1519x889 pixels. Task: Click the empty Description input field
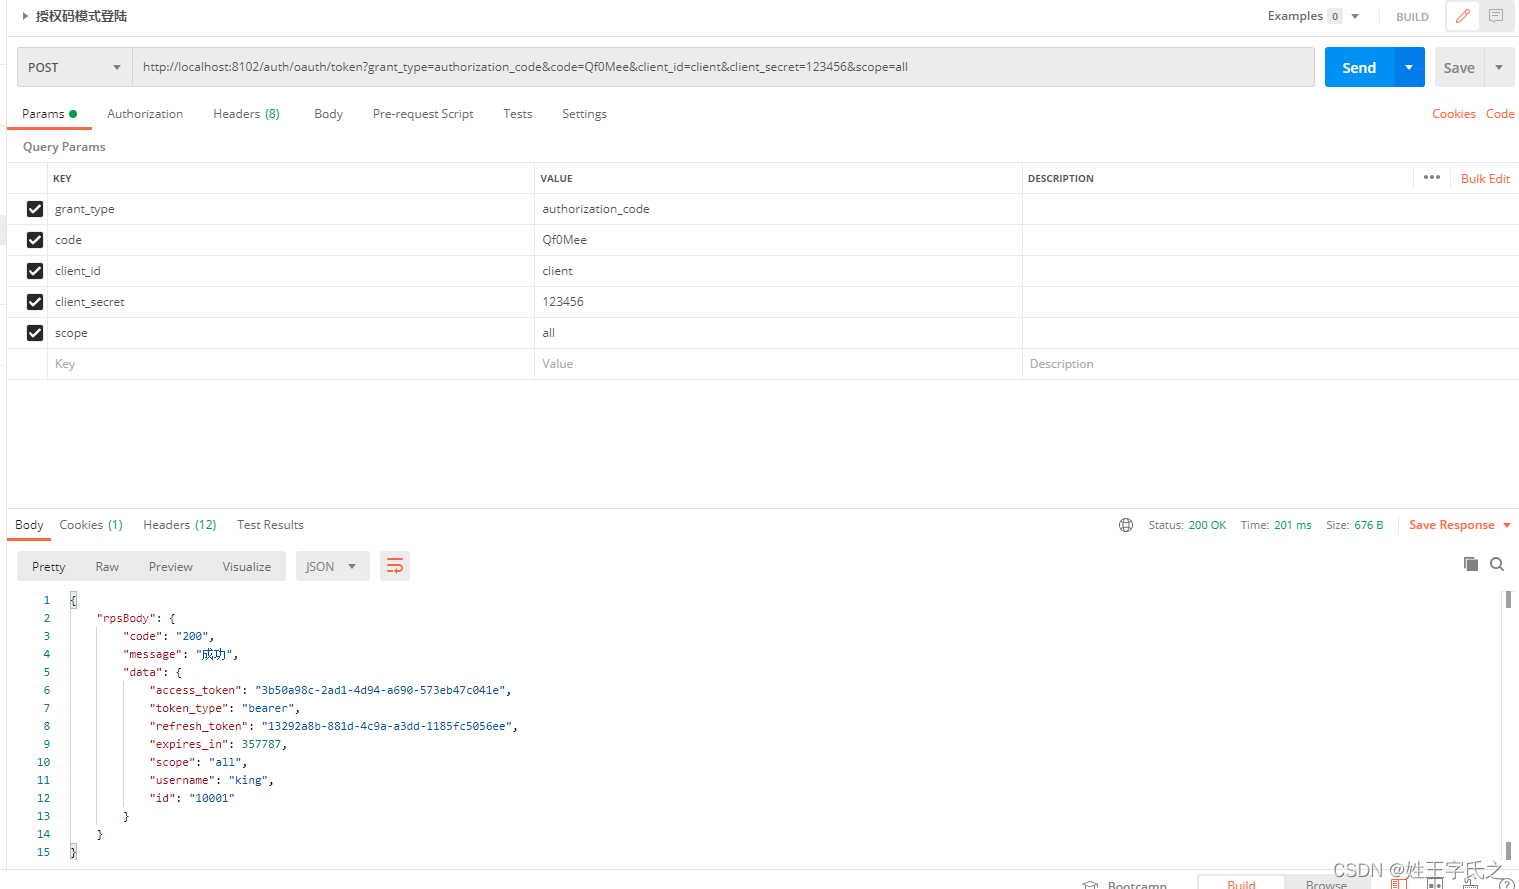(x=1270, y=364)
